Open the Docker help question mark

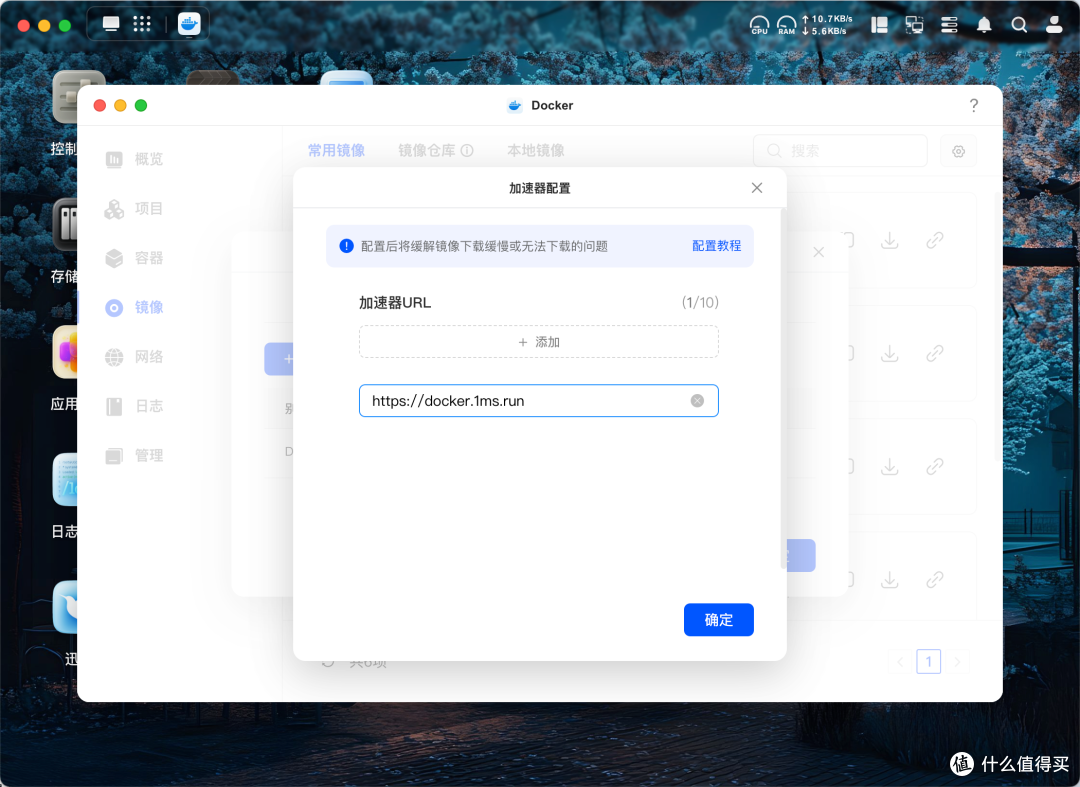coord(974,105)
